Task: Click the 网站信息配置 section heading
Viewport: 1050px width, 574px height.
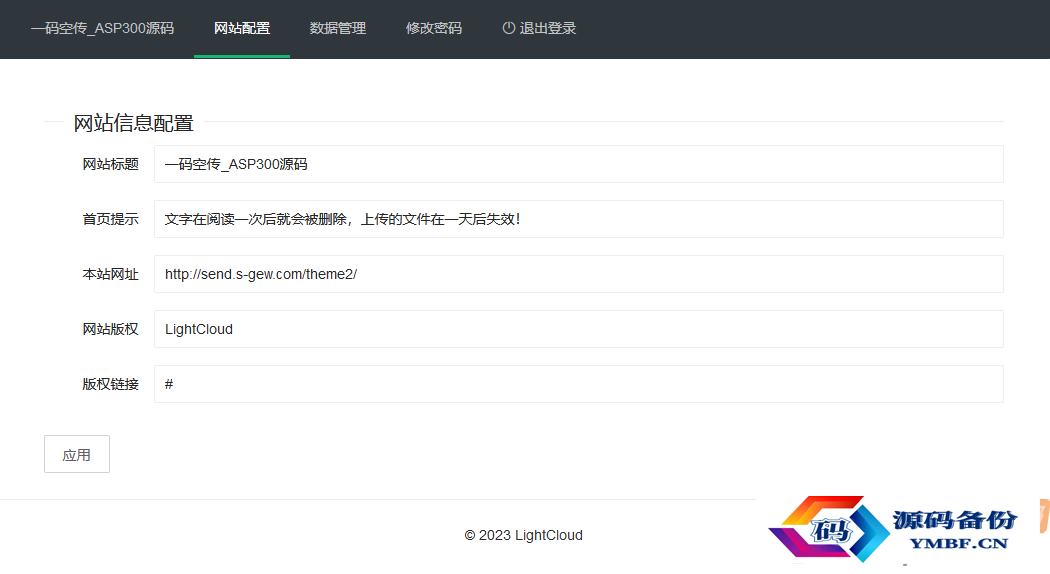Action: point(133,123)
